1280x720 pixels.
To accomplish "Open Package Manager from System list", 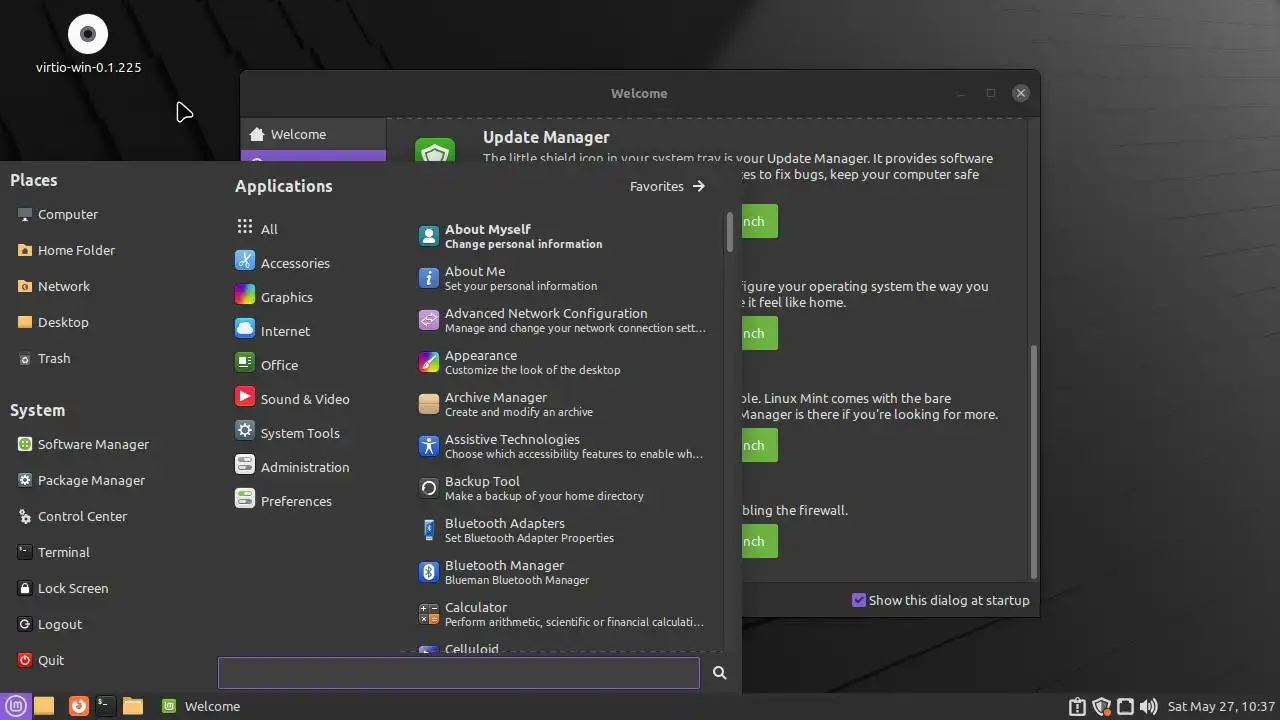I will point(81,480).
